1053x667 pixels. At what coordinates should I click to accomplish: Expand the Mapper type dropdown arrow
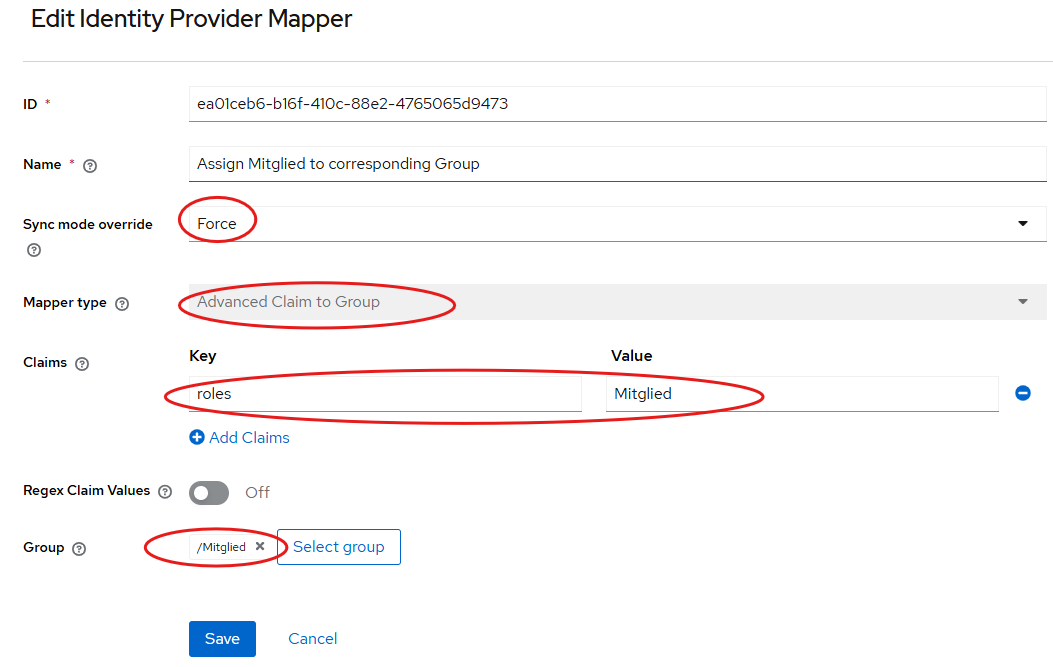pos(1022,302)
